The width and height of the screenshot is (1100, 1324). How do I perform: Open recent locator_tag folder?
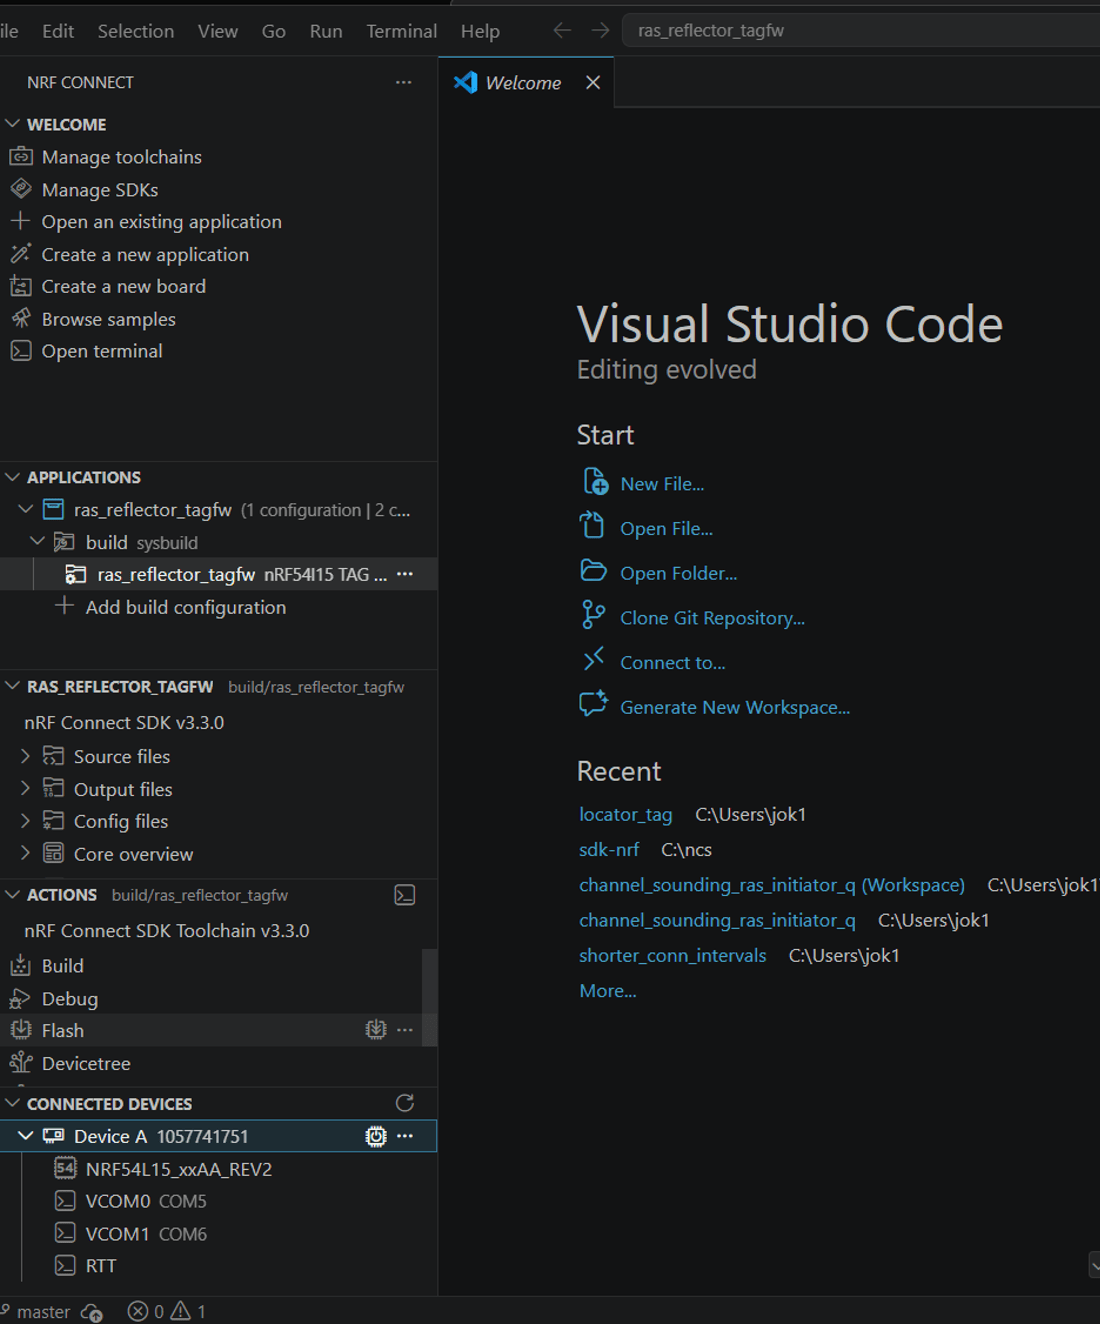pos(626,814)
